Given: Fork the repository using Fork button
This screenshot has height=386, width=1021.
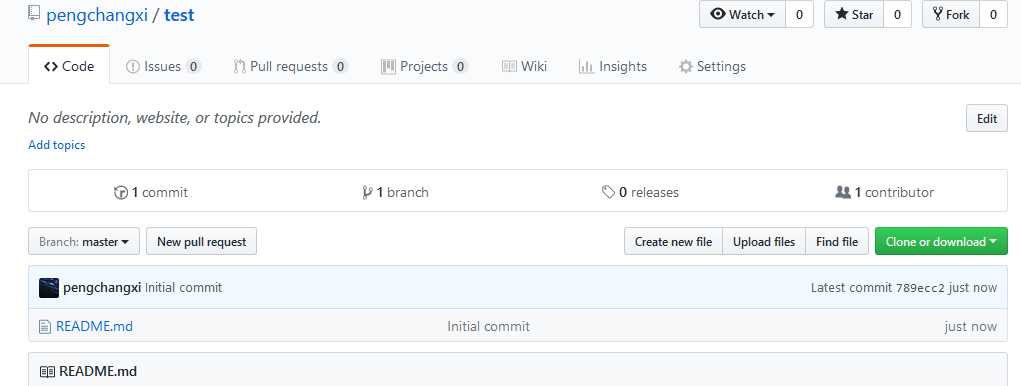Looking at the screenshot, I should click(x=951, y=14).
